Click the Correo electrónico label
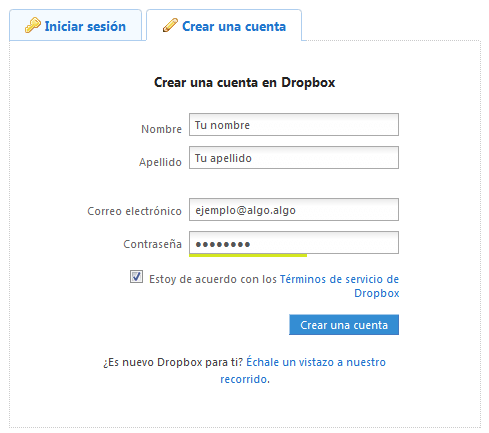This screenshot has height=433, width=489. coord(134,211)
